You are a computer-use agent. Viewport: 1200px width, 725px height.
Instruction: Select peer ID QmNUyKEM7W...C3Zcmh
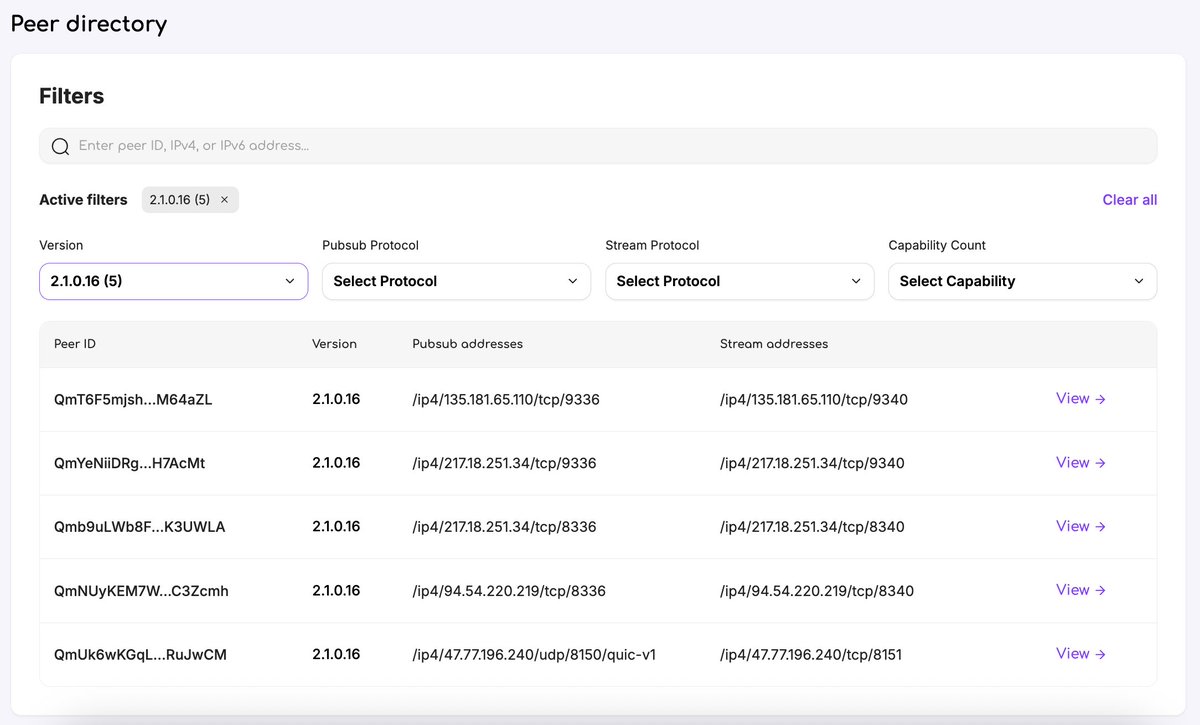141,591
